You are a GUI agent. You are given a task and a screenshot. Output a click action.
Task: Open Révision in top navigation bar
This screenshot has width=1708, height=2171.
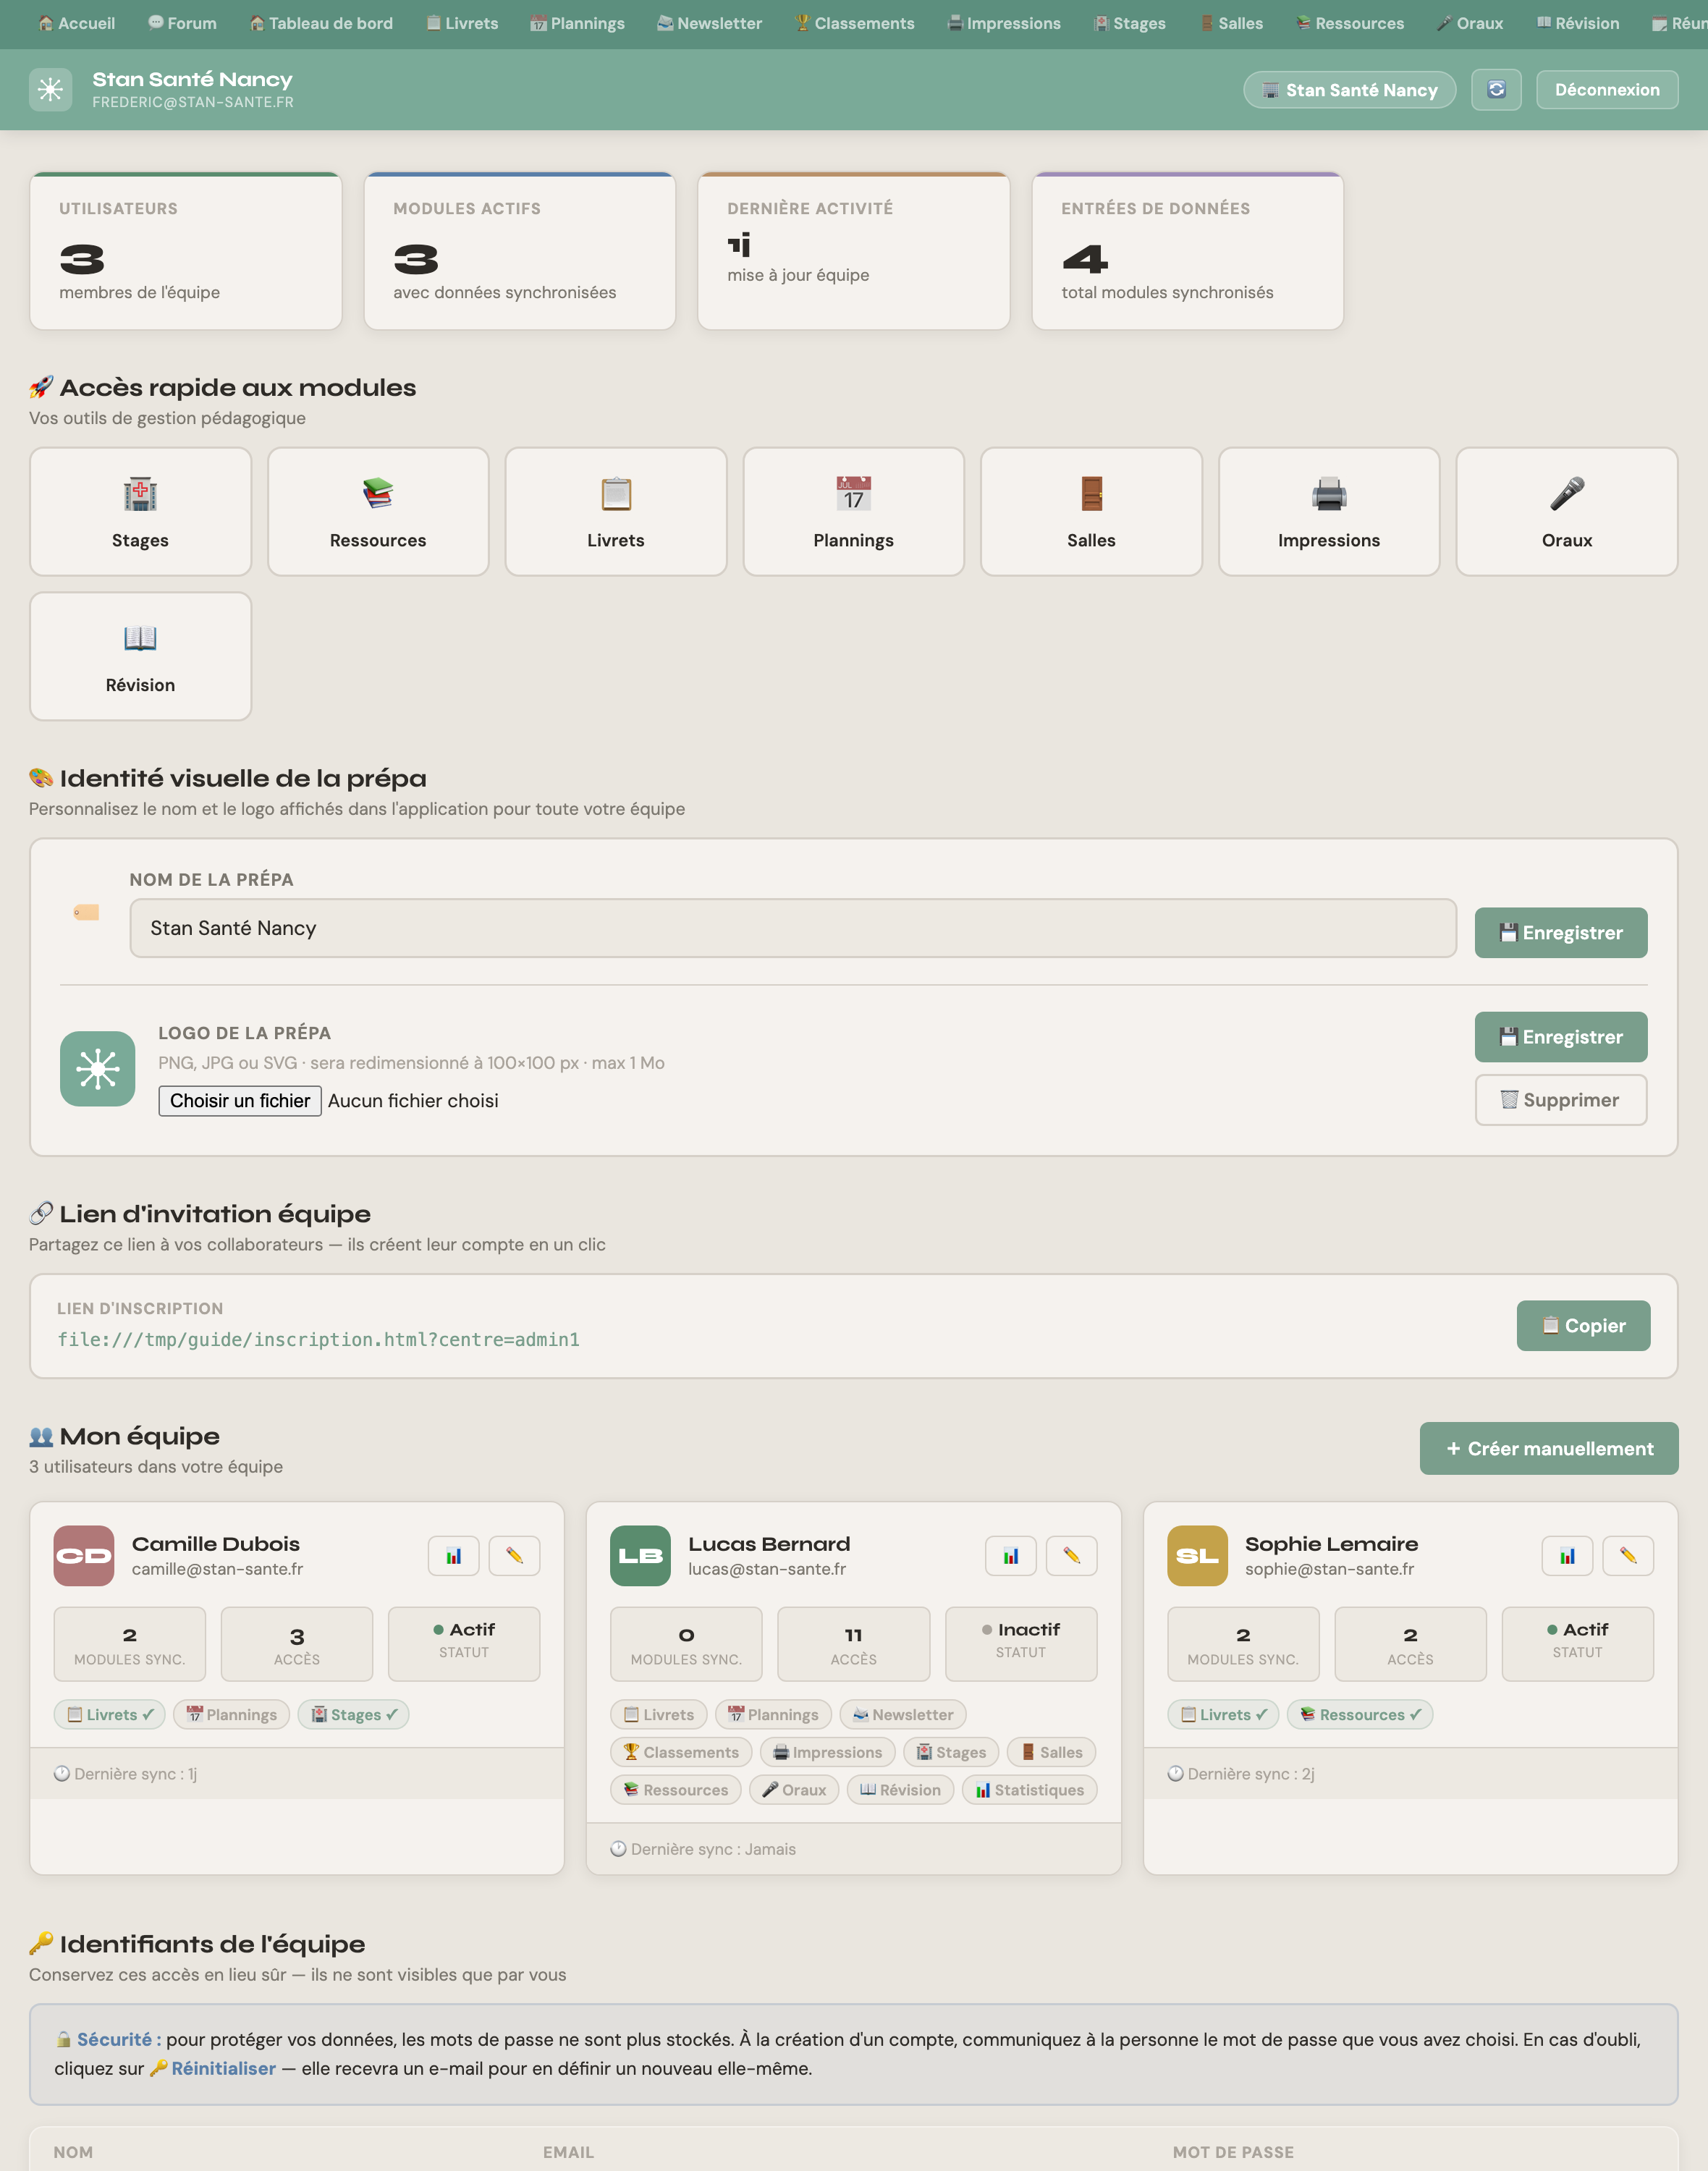coord(1578,23)
